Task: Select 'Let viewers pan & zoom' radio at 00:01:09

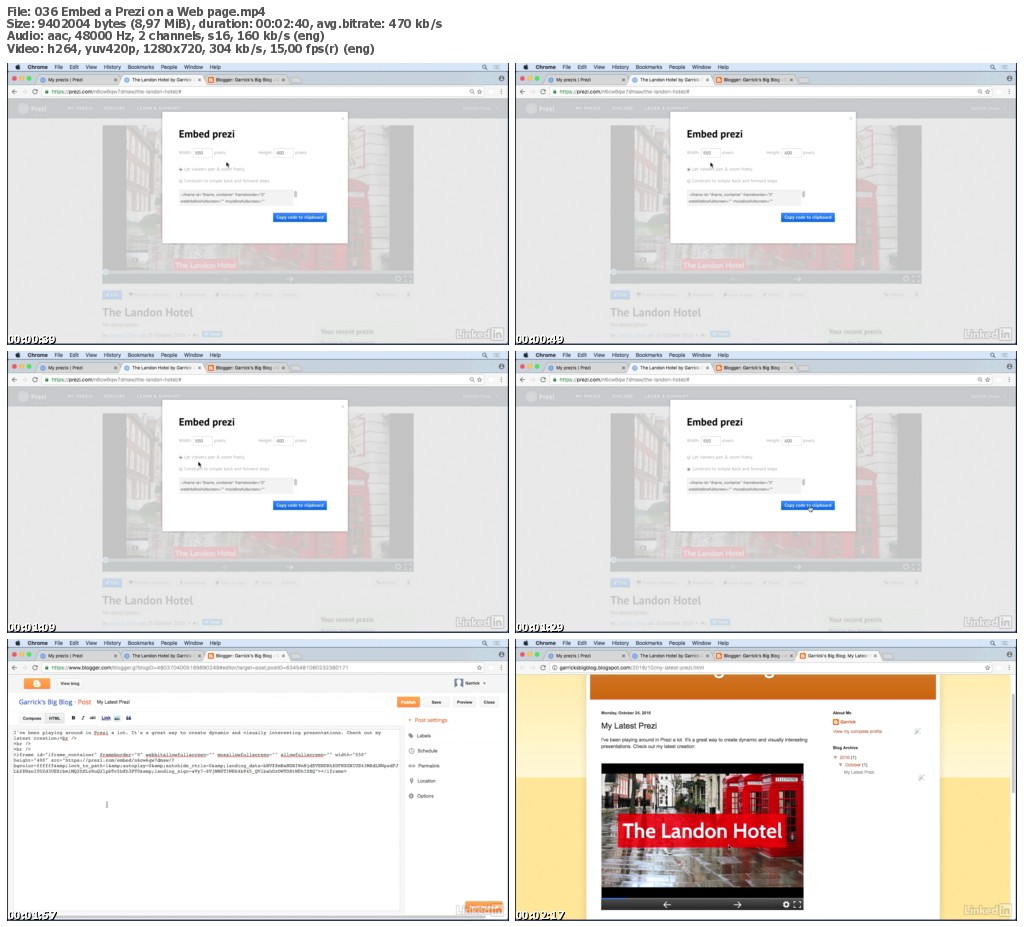Action: pos(181,457)
